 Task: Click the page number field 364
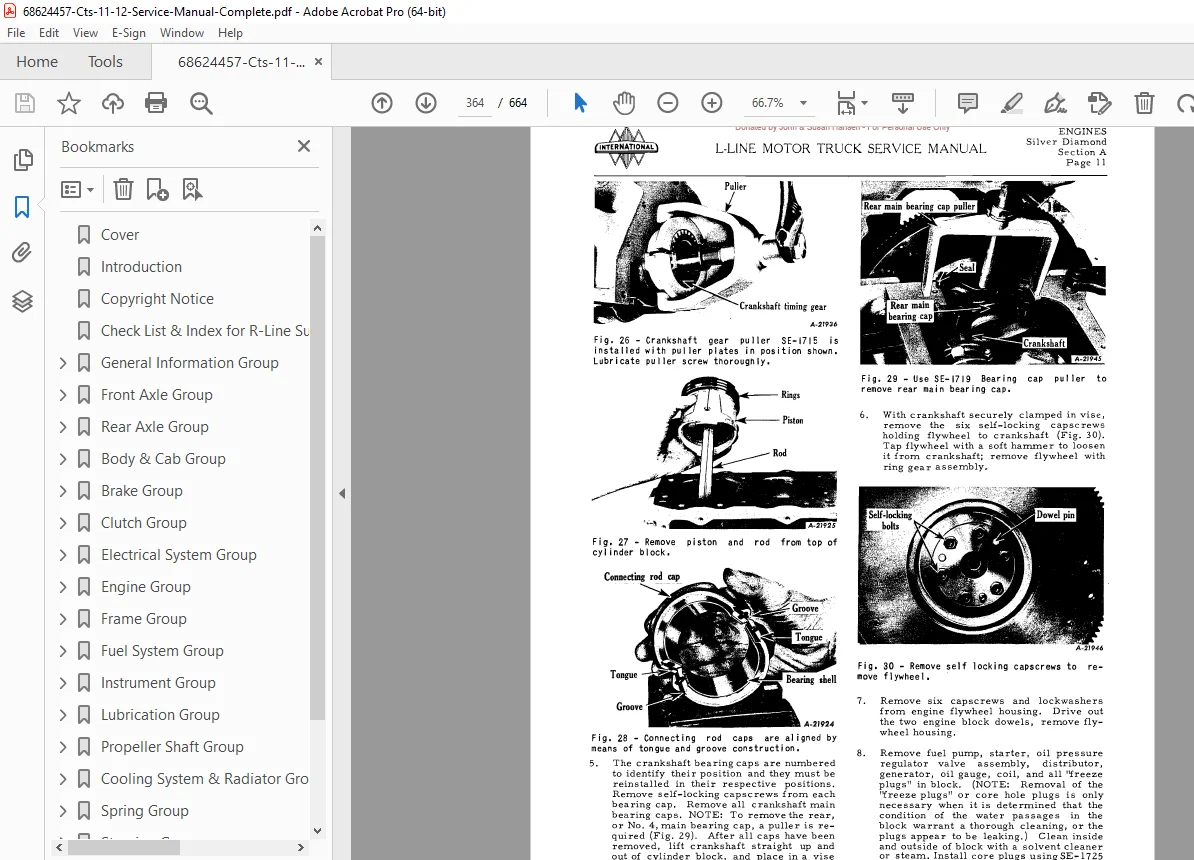(475, 103)
